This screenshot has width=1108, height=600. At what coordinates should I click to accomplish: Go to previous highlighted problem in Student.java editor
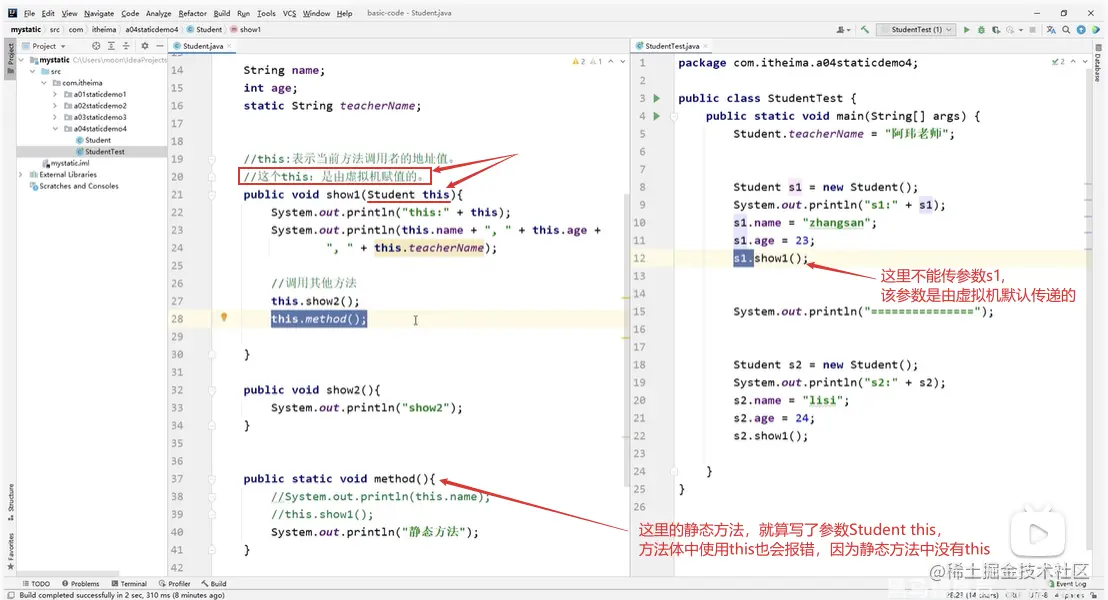tap(611, 62)
